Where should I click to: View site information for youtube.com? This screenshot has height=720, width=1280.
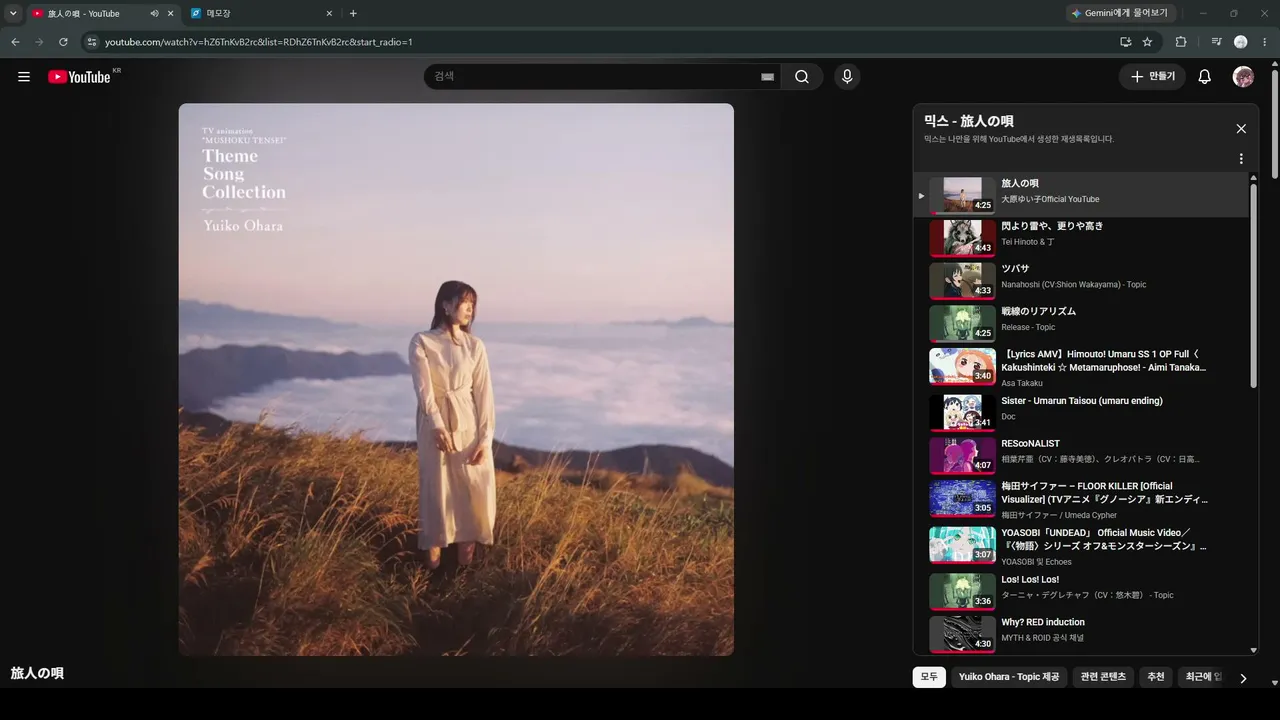[x=91, y=42]
